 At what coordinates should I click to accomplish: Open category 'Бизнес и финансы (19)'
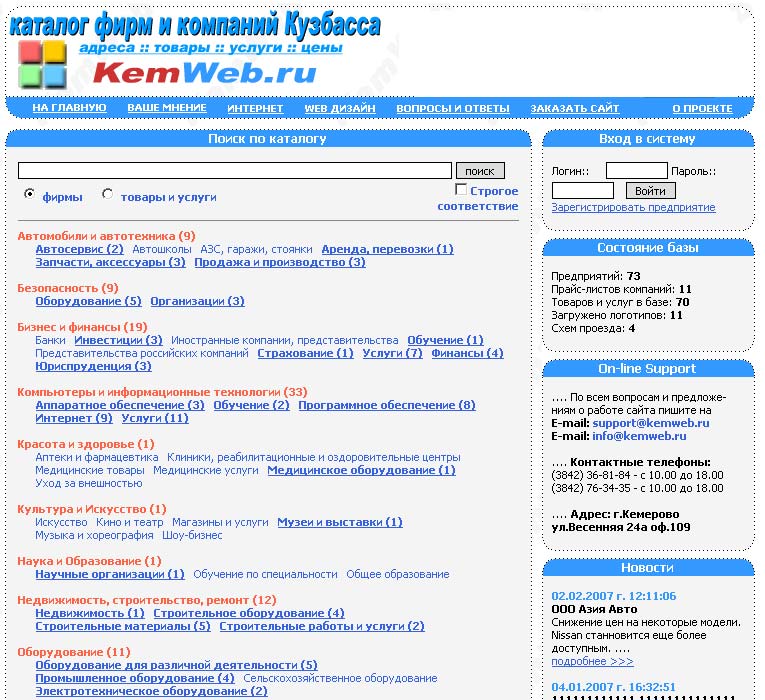(x=82, y=327)
